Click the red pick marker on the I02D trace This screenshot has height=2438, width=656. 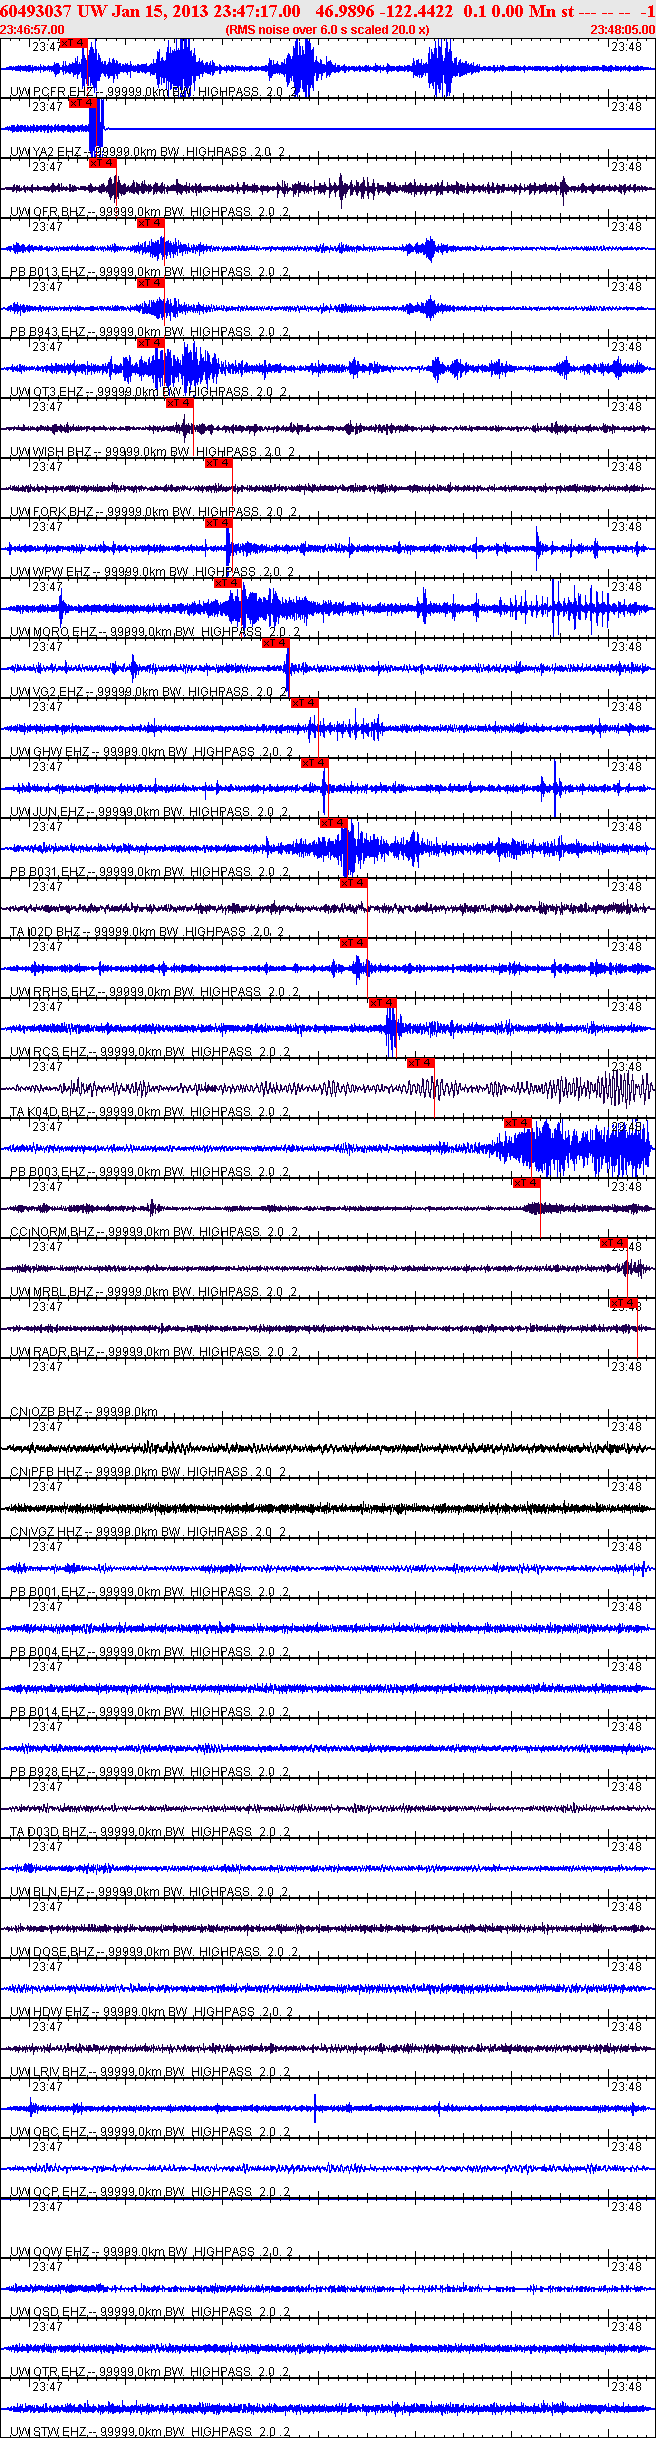354,883
